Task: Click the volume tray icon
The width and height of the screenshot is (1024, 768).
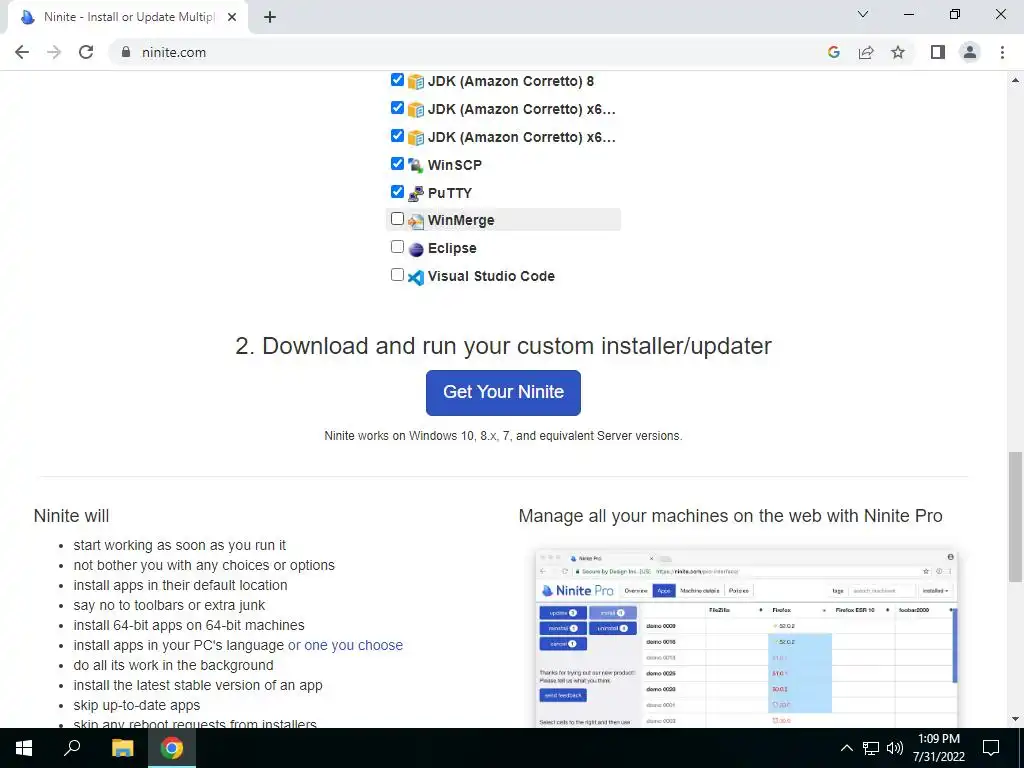Action: pyautogui.click(x=895, y=748)
